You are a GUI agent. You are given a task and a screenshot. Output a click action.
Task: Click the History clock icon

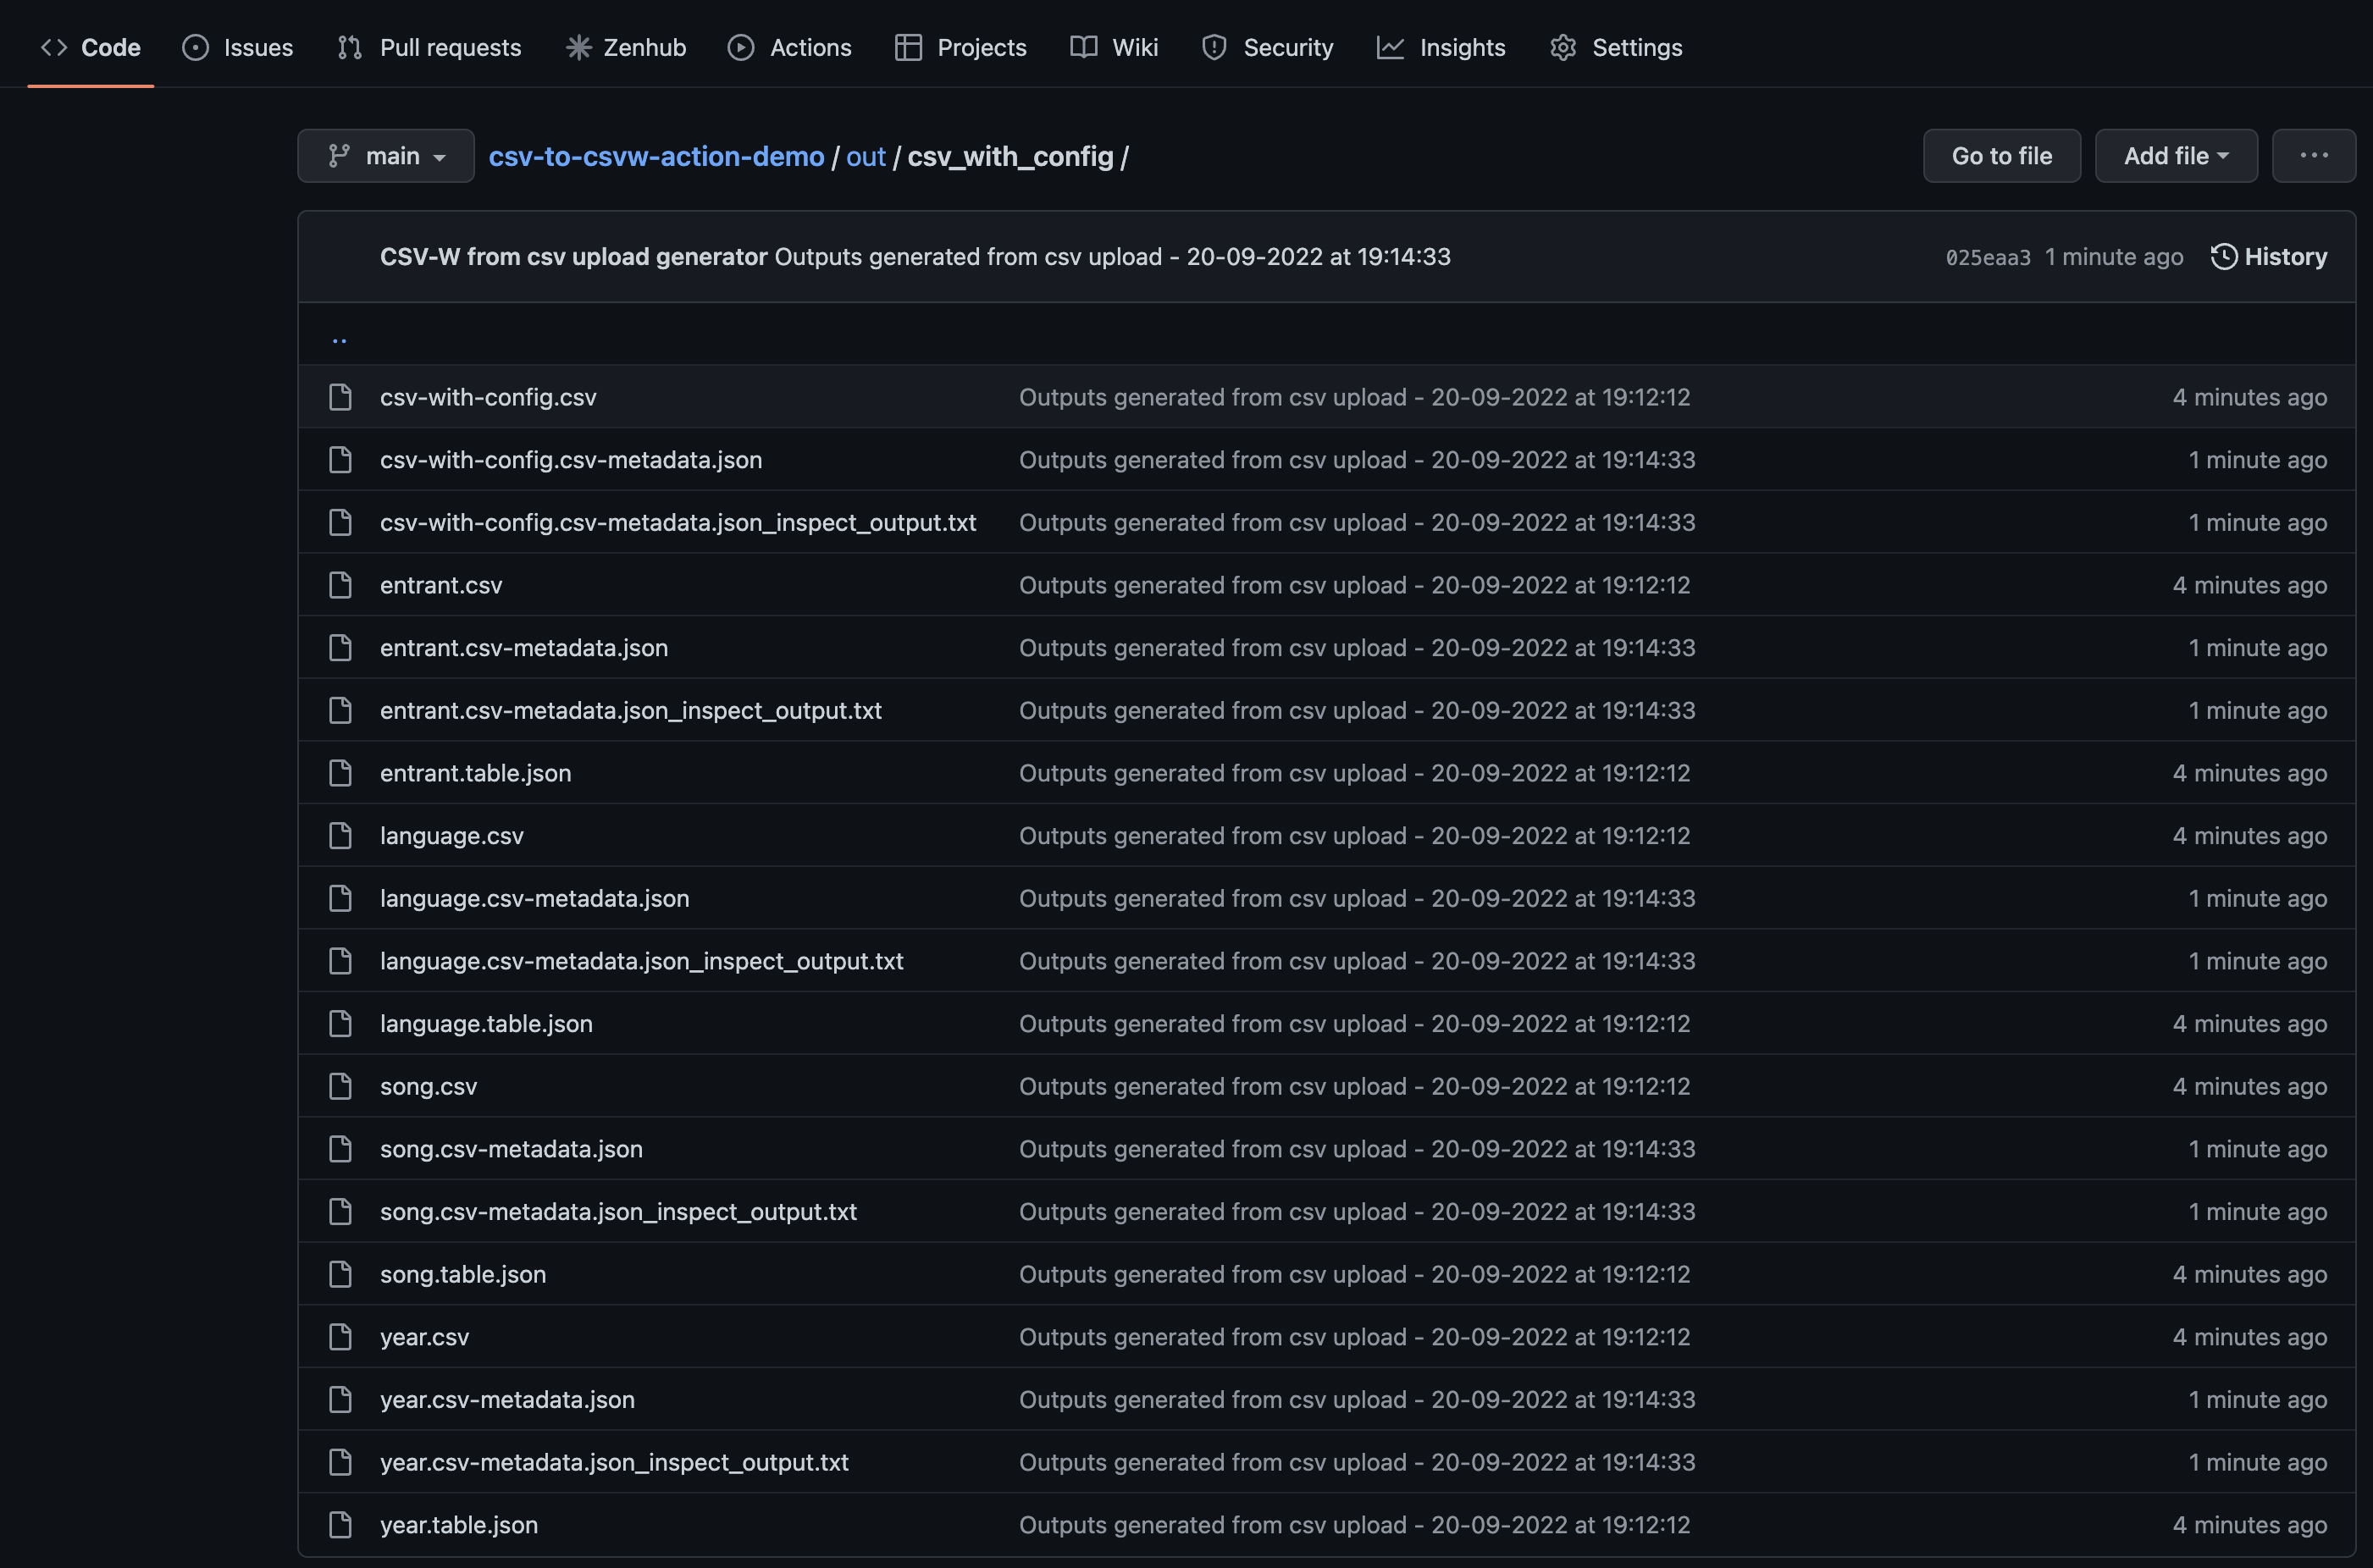point(2223,257)
